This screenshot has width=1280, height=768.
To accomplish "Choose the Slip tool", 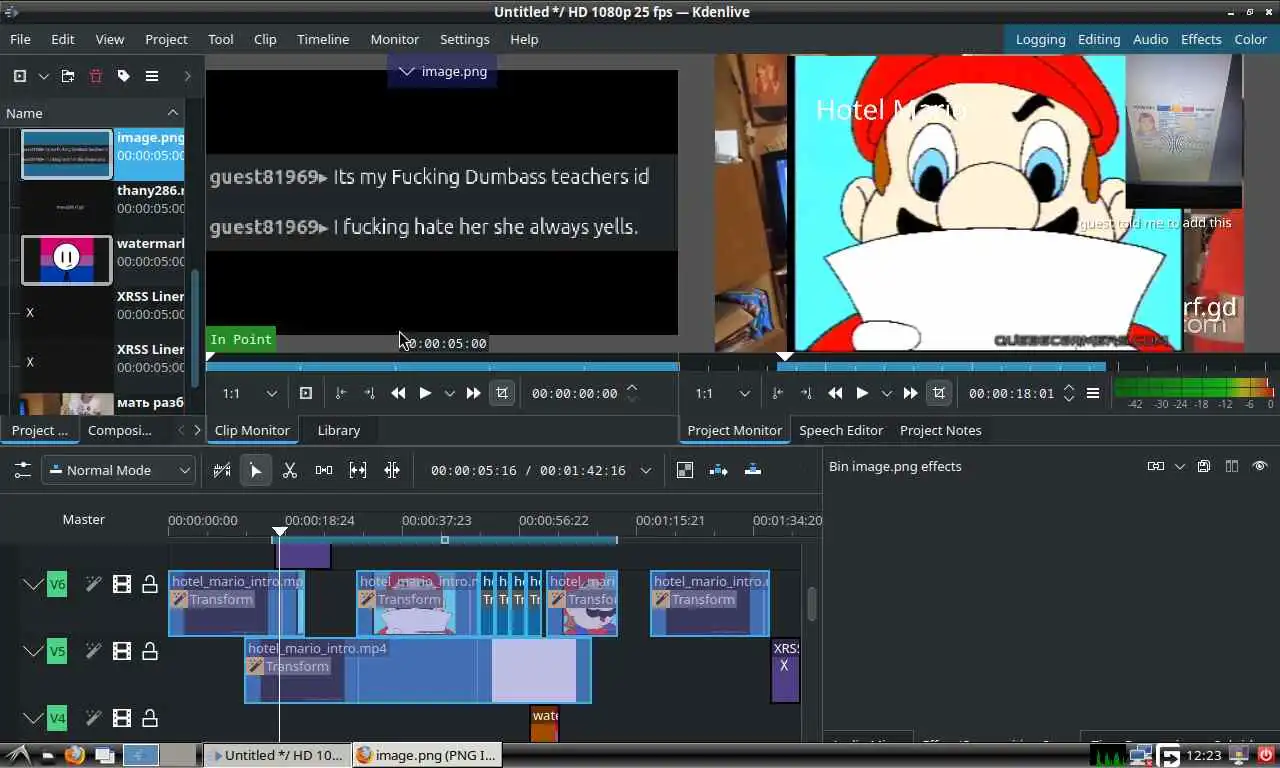I will [x=358, y=470].
